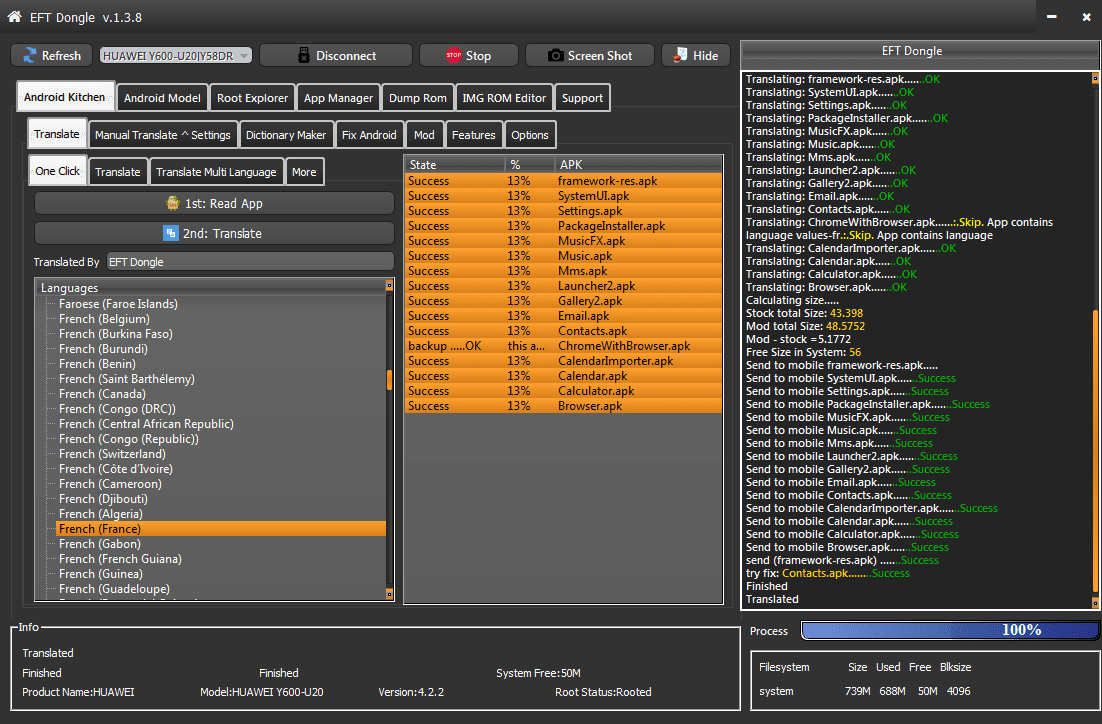The height and width of the screenshot is (724, 1102).
Task: Select the SystemUI.apk row
Action: (564, 196)
